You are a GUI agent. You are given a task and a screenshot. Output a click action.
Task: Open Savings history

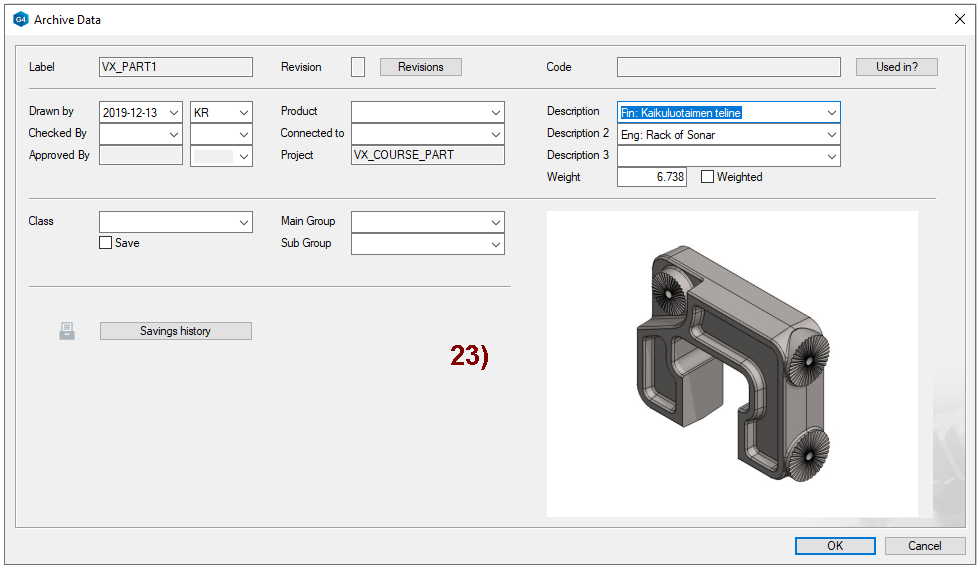175,331
